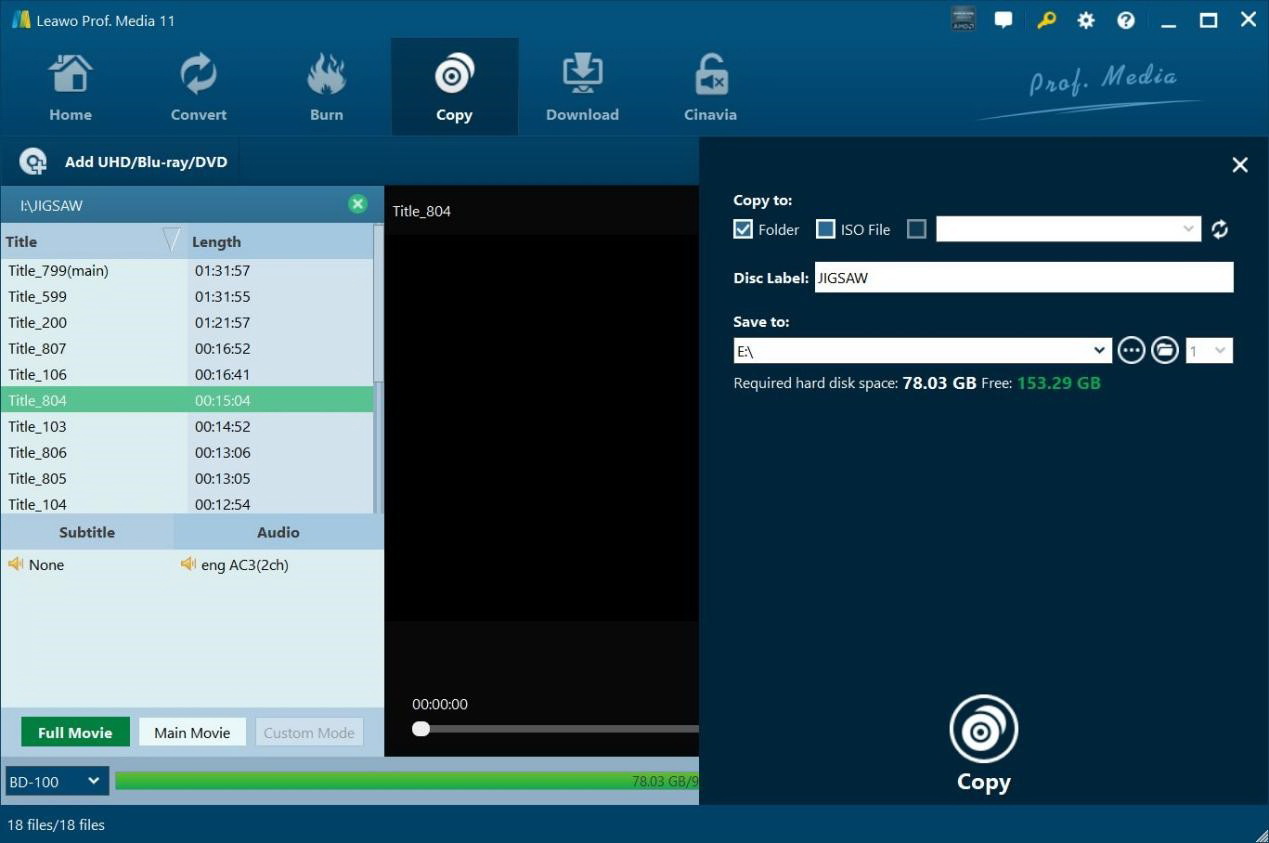The width and height of the screenshot is (1269, 843).
Task: Close the copy settings side panel
Action: pyautogui.click(x=1240, y=165)
